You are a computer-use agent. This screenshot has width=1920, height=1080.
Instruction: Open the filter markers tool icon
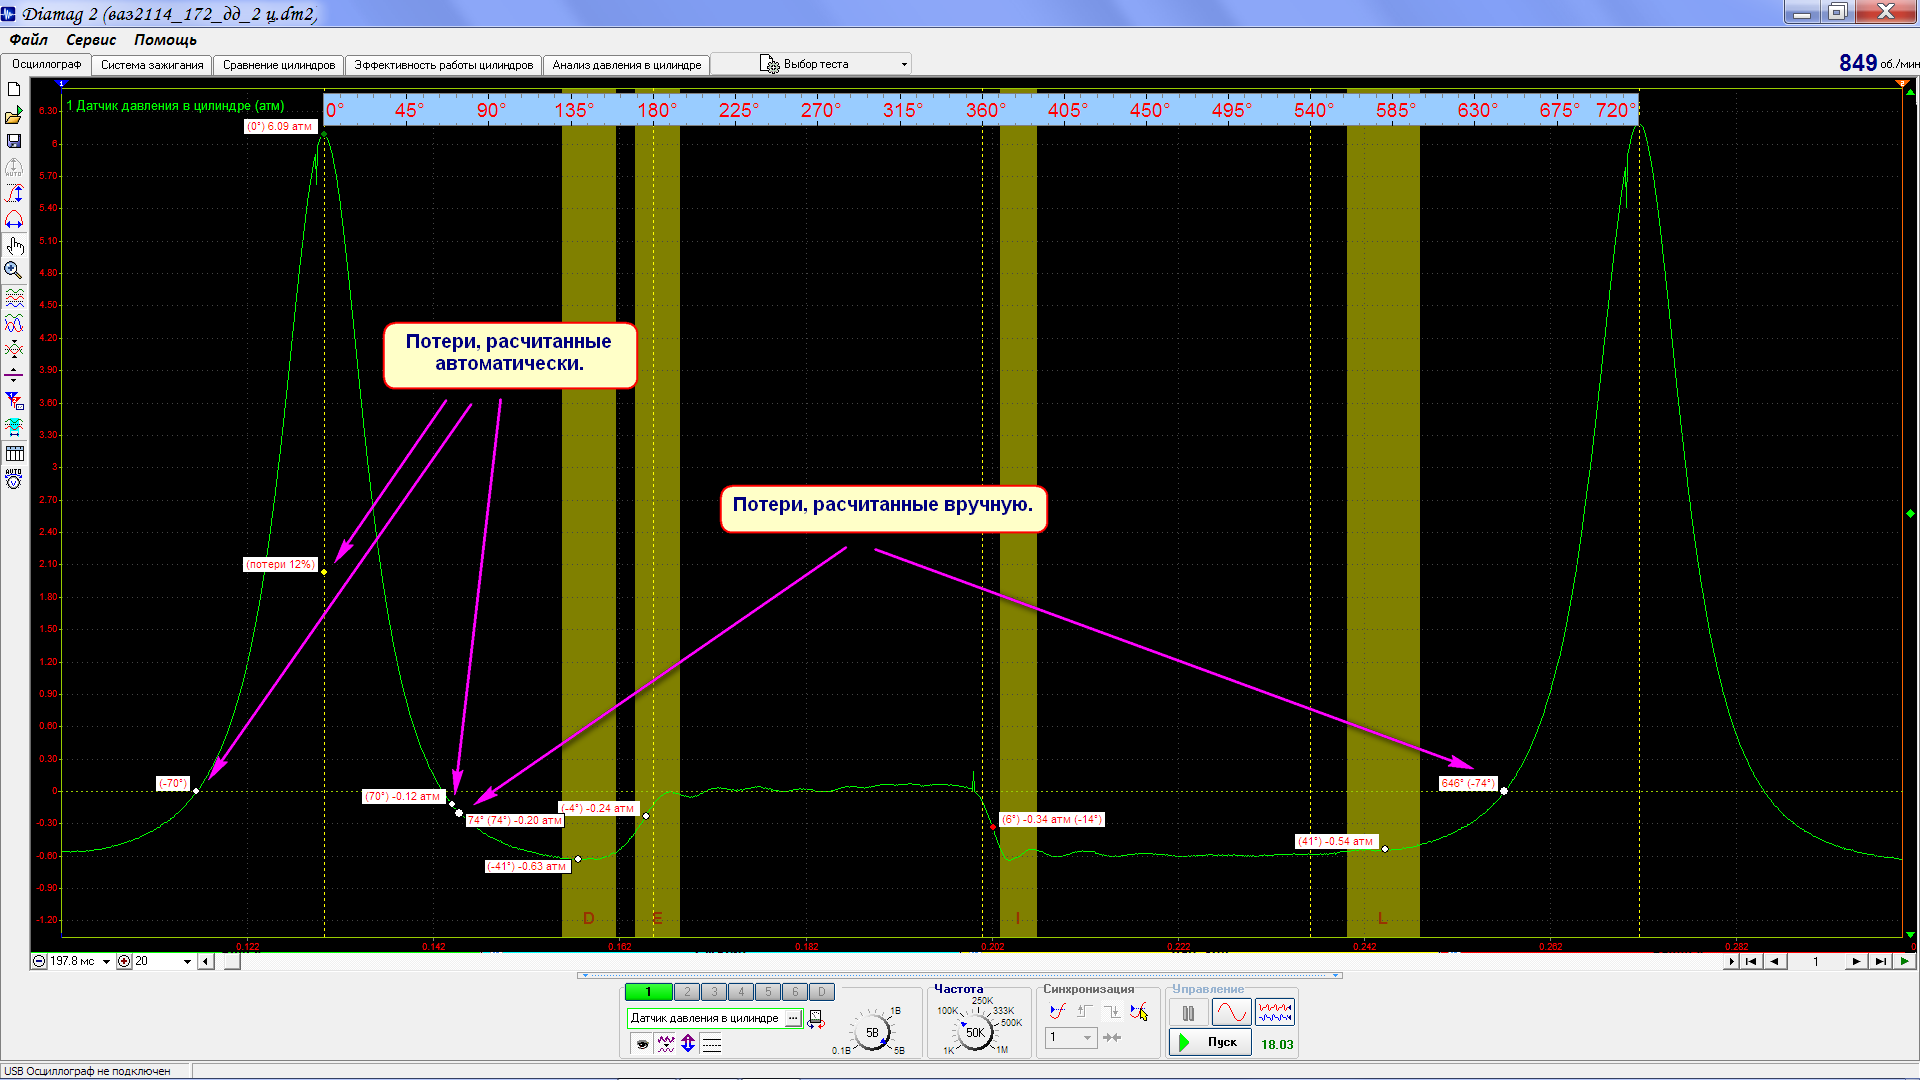tap(14, 402)
